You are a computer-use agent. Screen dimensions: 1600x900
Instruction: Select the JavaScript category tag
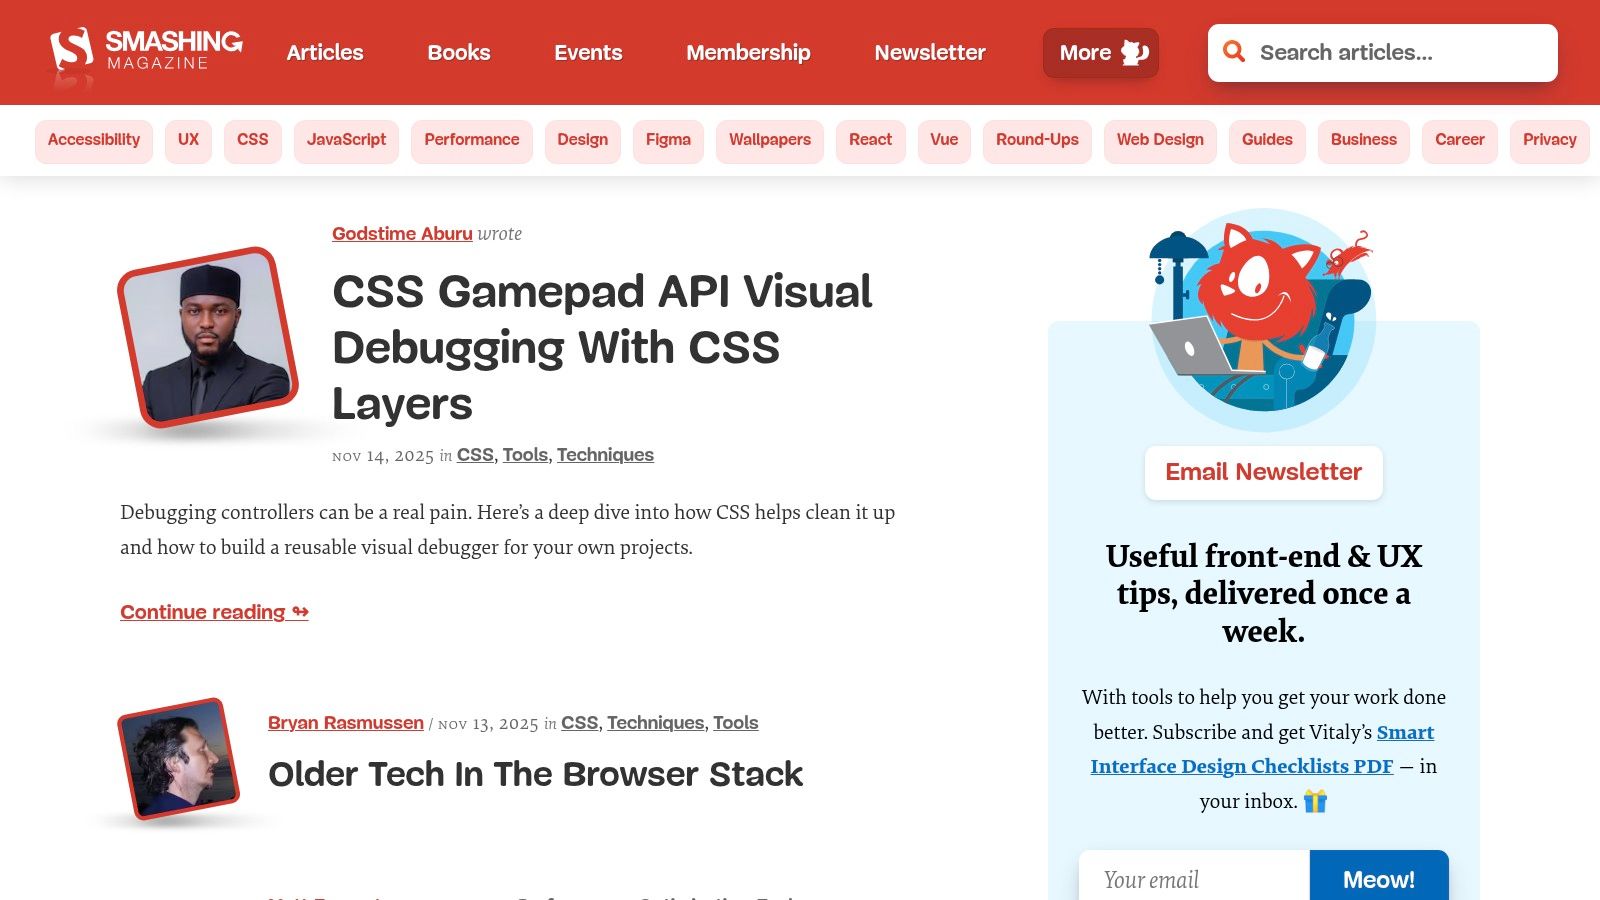[346, 141]
